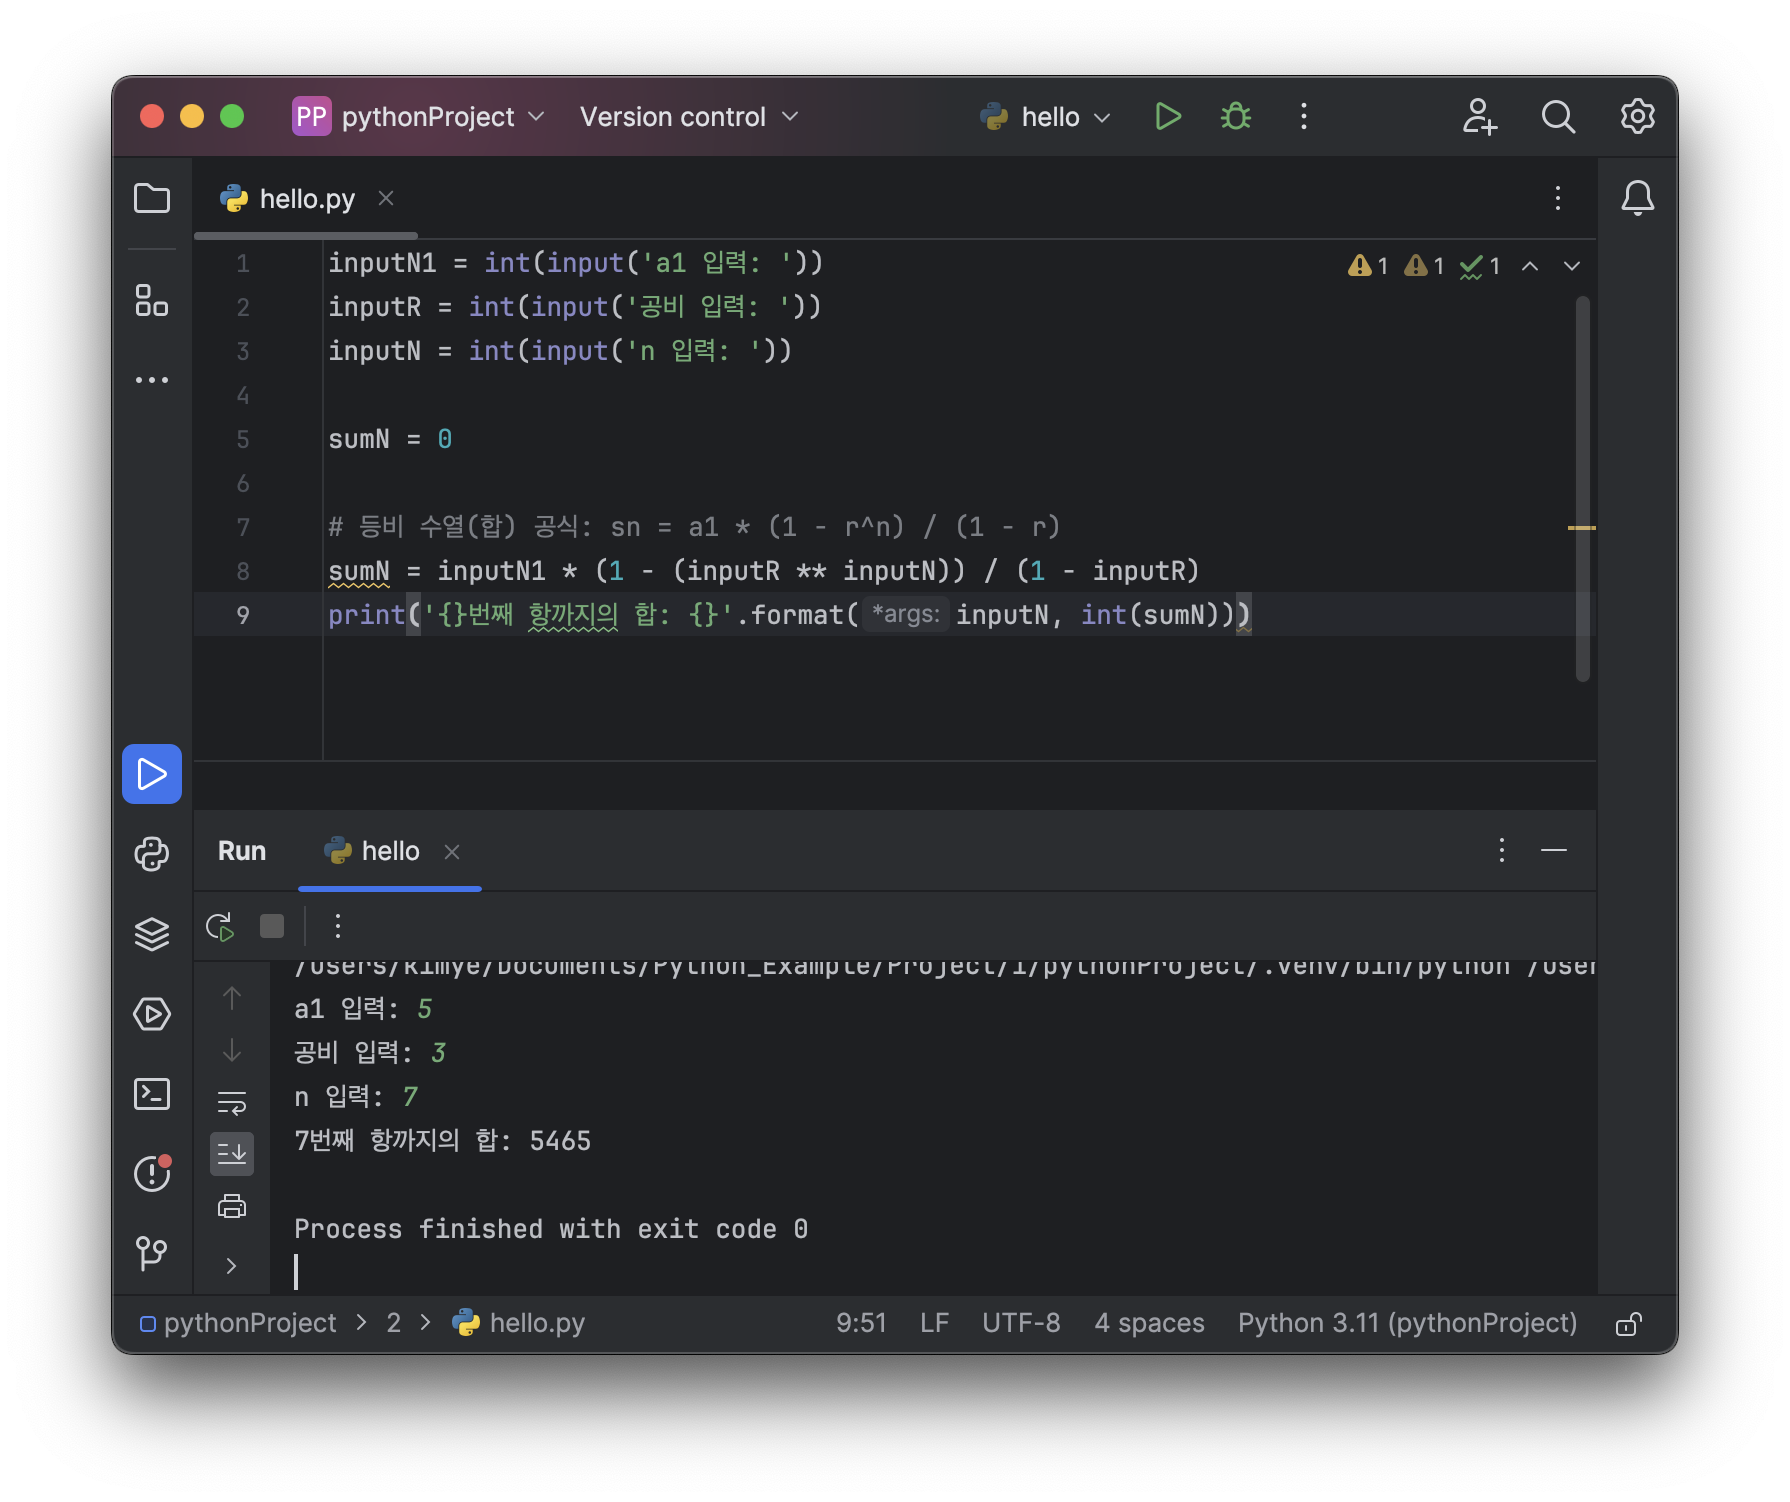Image resolution: width=1790 pixels, height=1502 pixels.
Task: Open the Problems tool window icon
Action: (152, 1173)
